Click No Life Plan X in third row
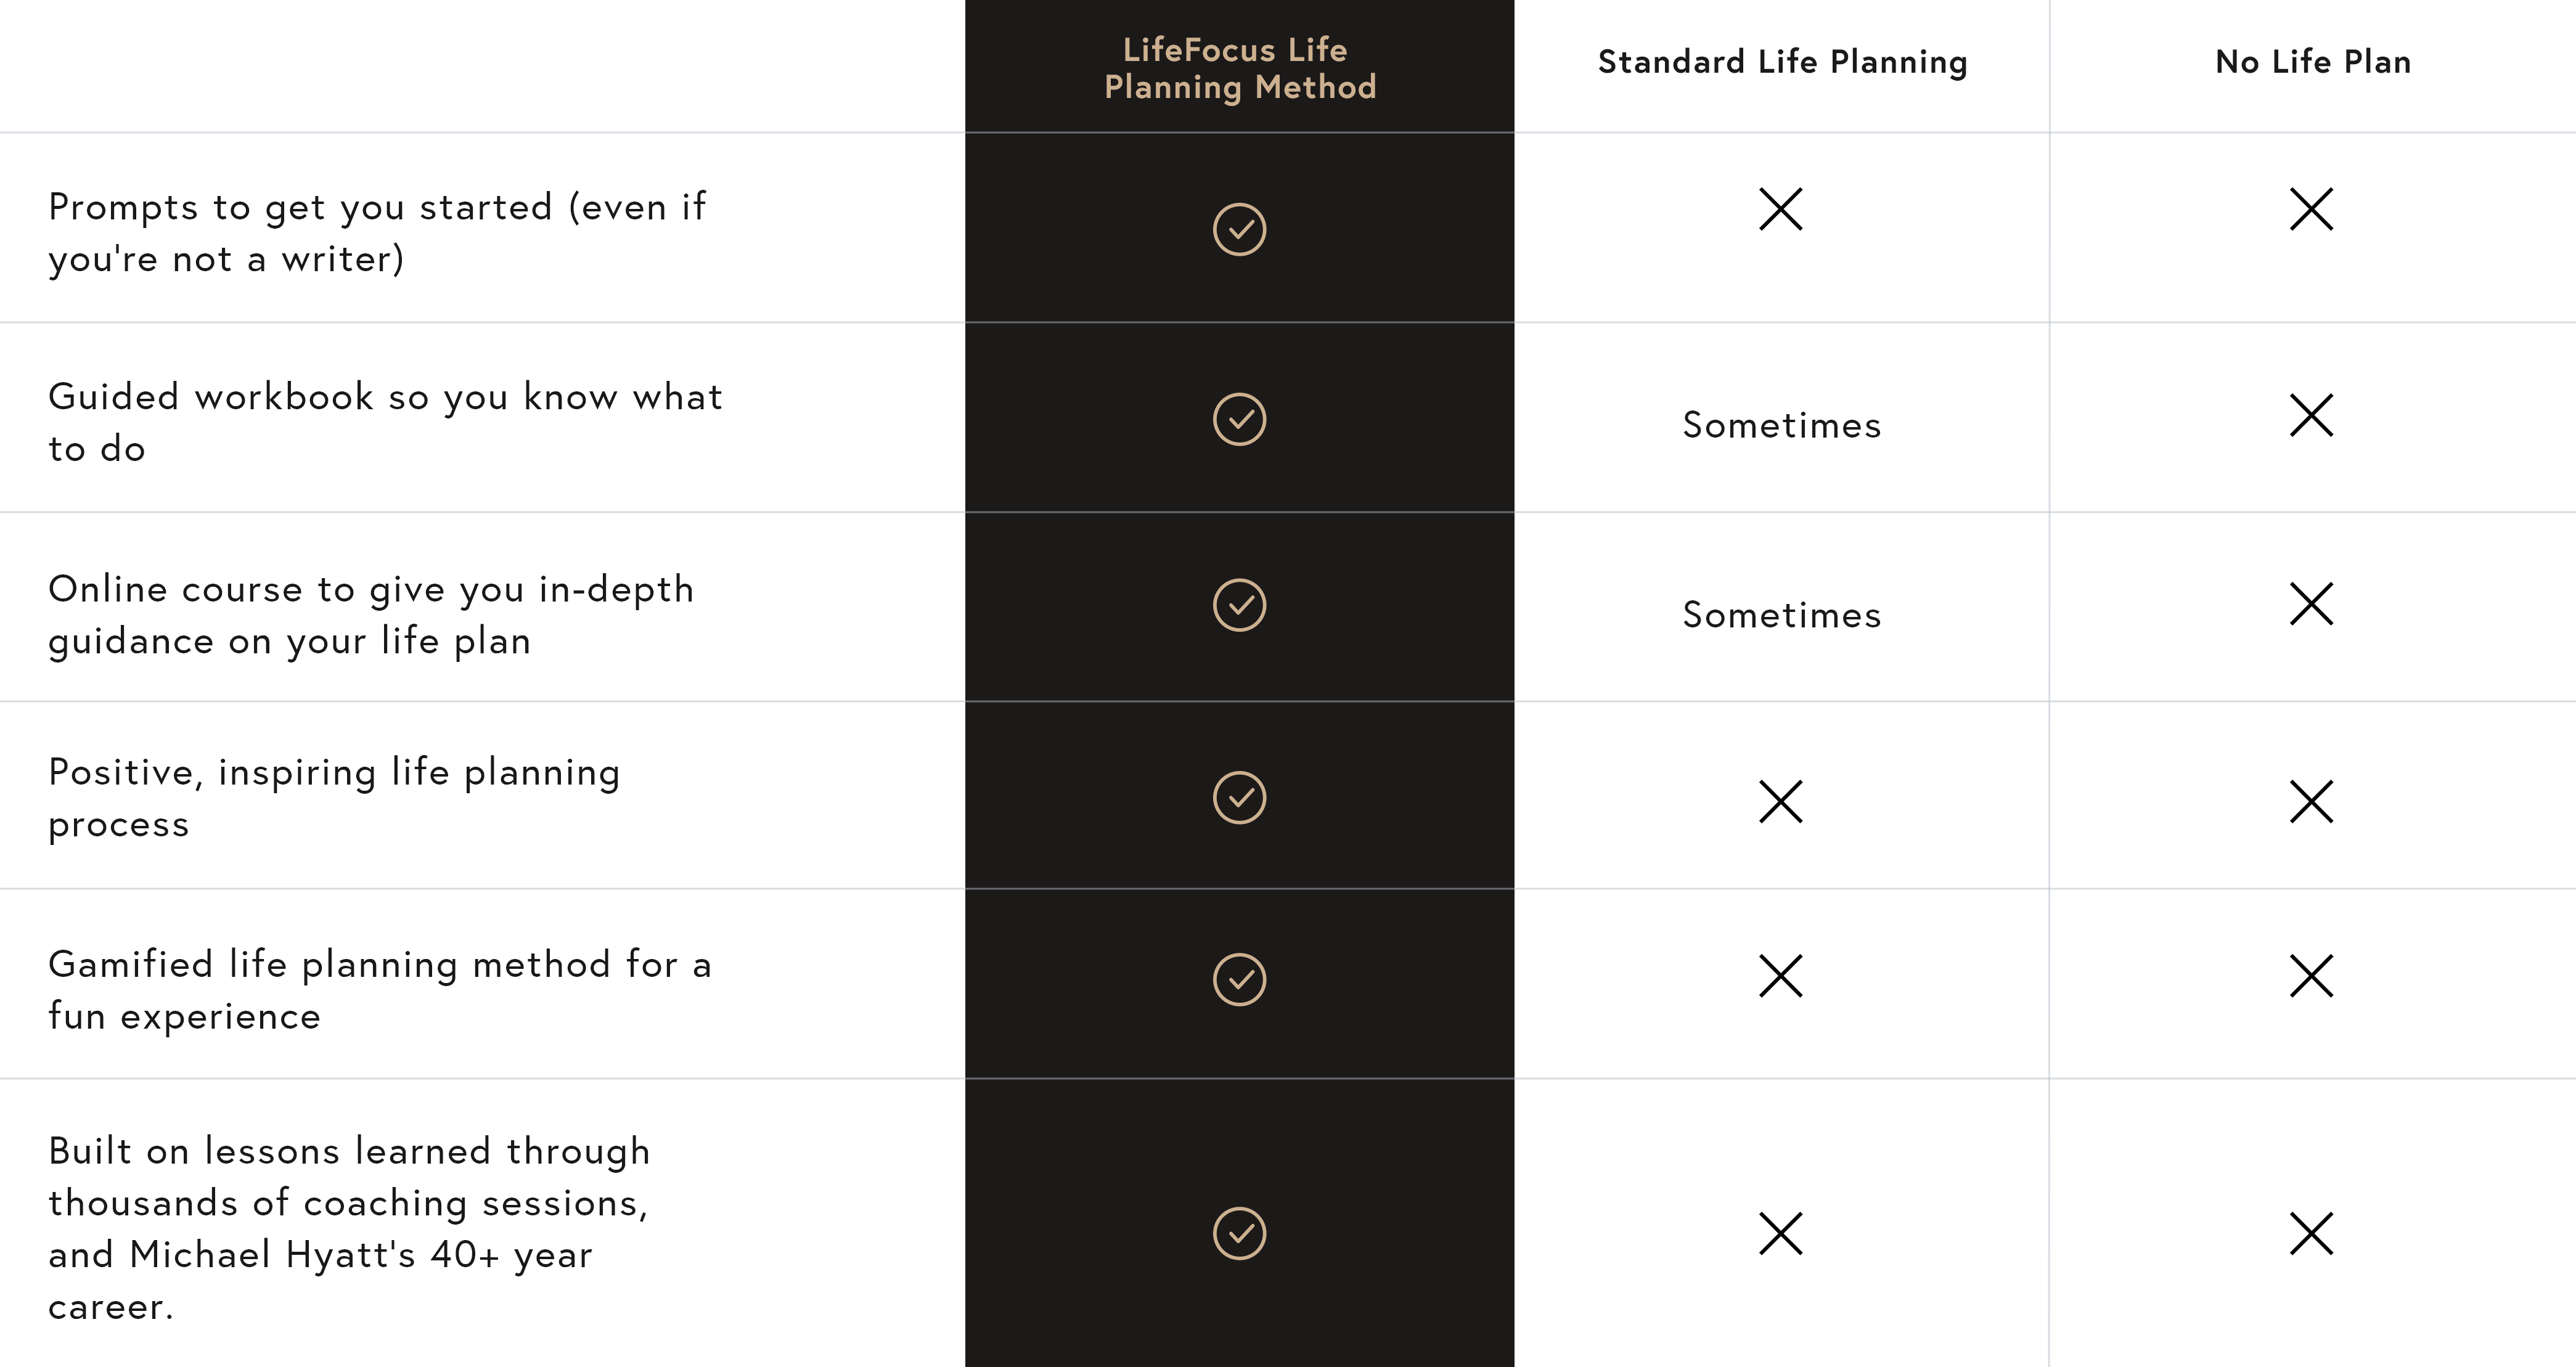The width and height of the screenshot is (2576, 1367). pos(2311,604)
